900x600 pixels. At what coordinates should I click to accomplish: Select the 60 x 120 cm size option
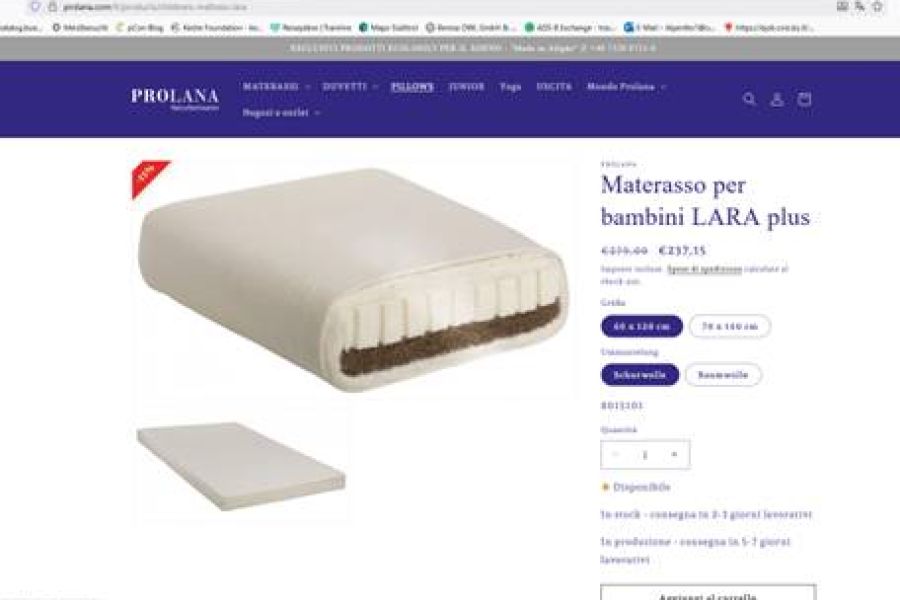(x=642, y=326)
